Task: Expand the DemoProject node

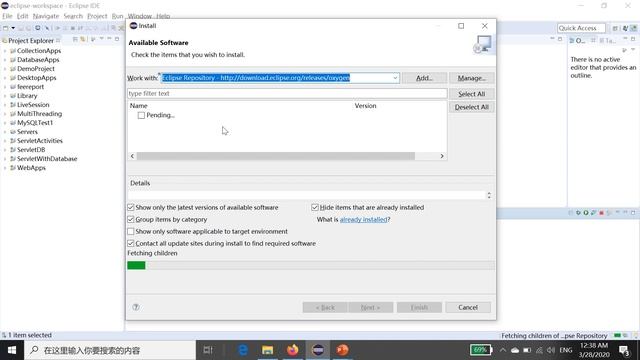Action: [5, 69]
